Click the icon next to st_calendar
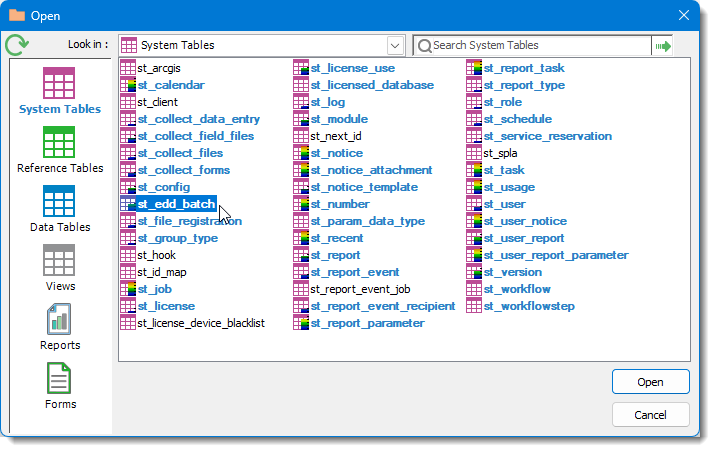This screenshot has height=452, width=715. pyautogui.click(x=128, y=85)
